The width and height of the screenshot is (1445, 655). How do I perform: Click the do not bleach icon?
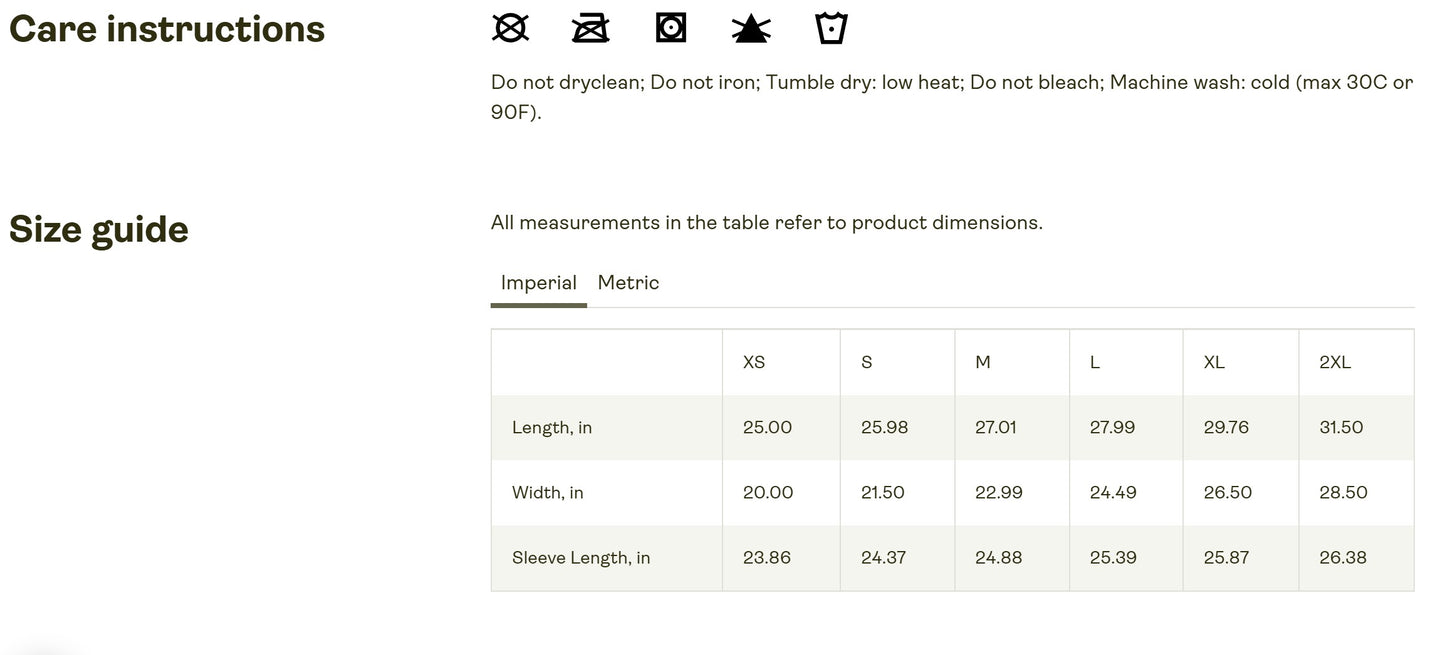[750, 29]
